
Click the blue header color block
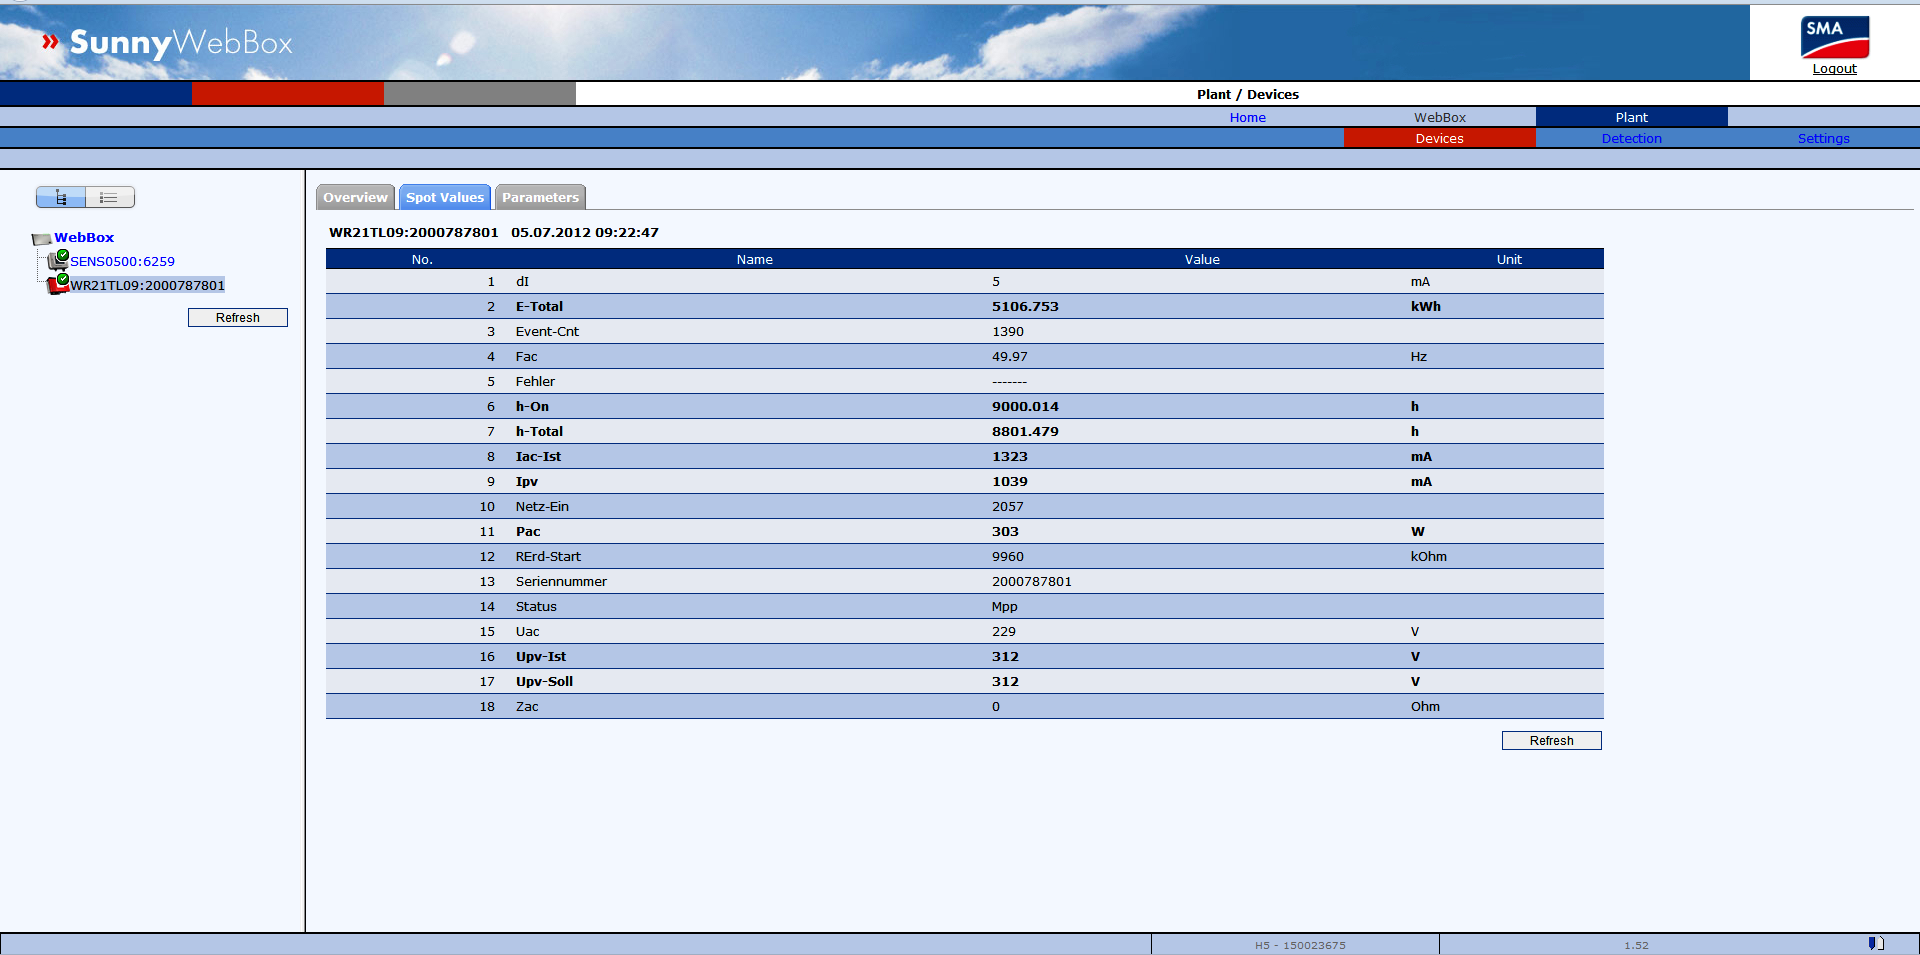[96, 93]
